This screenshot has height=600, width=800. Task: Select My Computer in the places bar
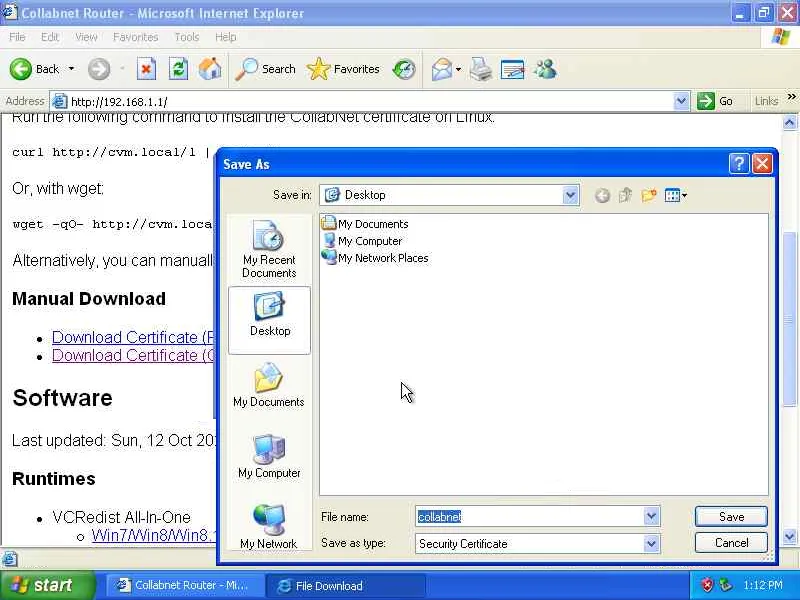[x=269, y=457]
